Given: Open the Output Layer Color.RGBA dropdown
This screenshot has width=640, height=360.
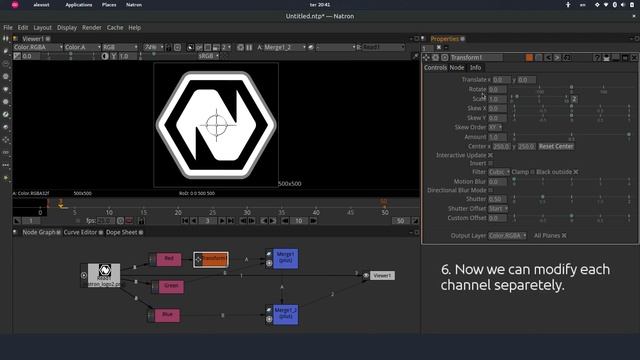Looking at the screenshot, I should point(507,236).
